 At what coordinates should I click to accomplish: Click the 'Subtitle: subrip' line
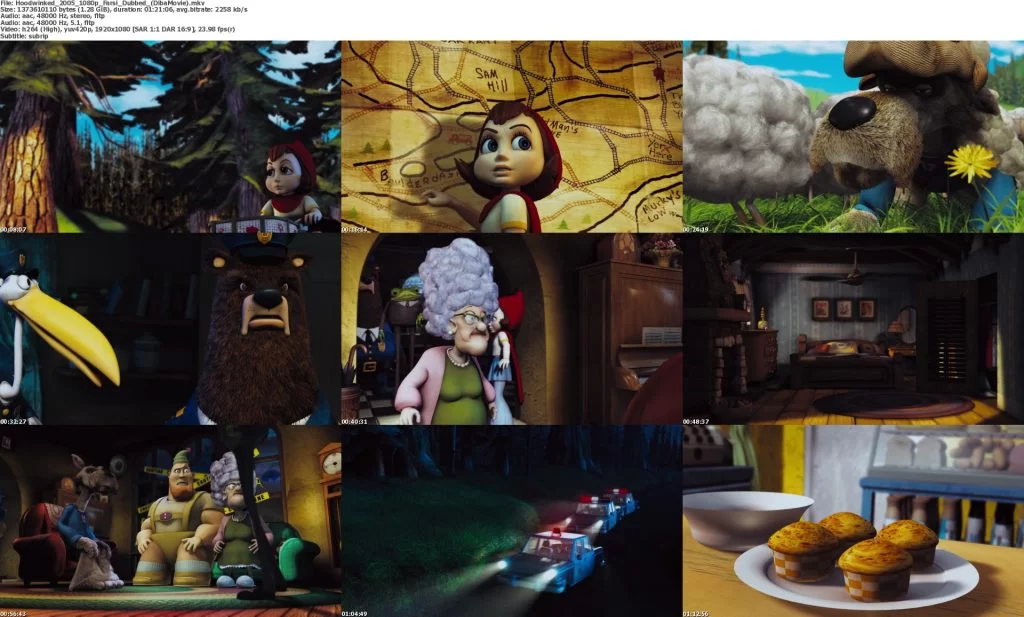pyautogui.click(x=24, y=36)
